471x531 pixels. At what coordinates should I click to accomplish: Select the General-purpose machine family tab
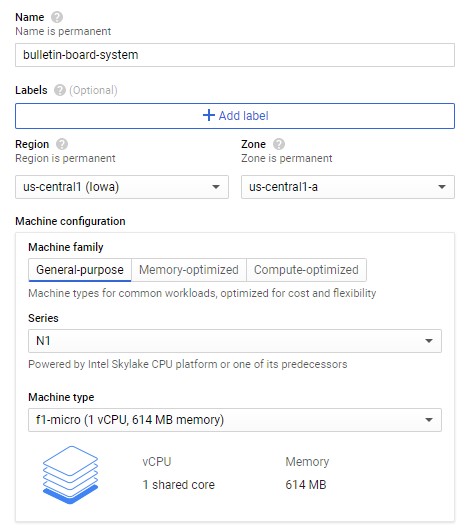[80, 270]
